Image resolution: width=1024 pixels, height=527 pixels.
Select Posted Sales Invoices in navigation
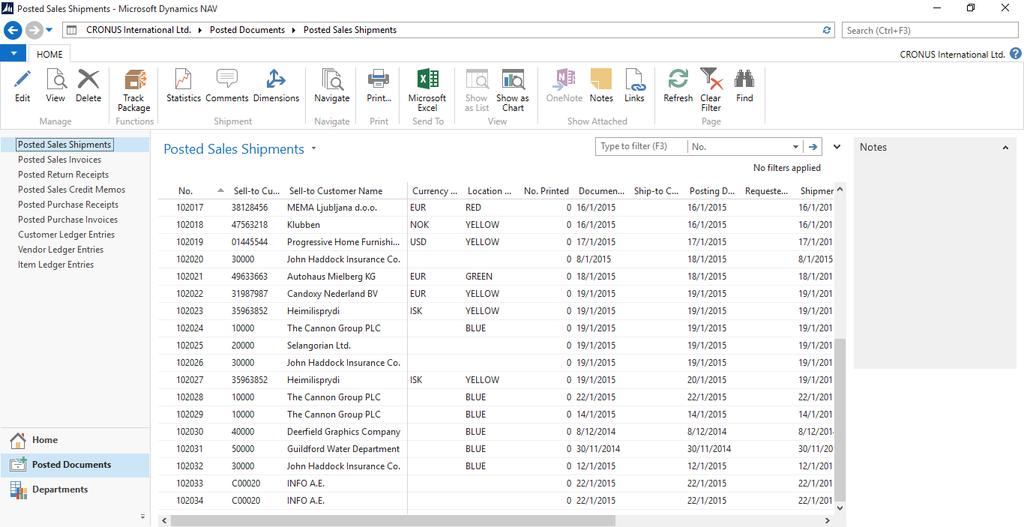[x=59, y=159]
